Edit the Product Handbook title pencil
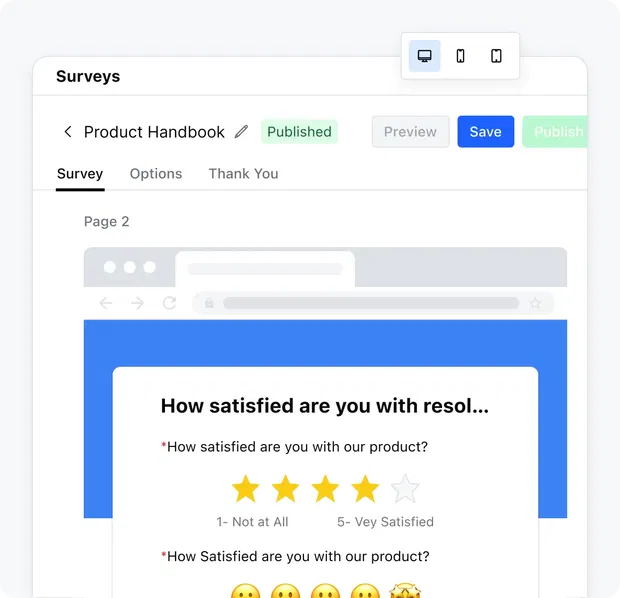Screen dimensions: 620x598 tap(241, 132)
